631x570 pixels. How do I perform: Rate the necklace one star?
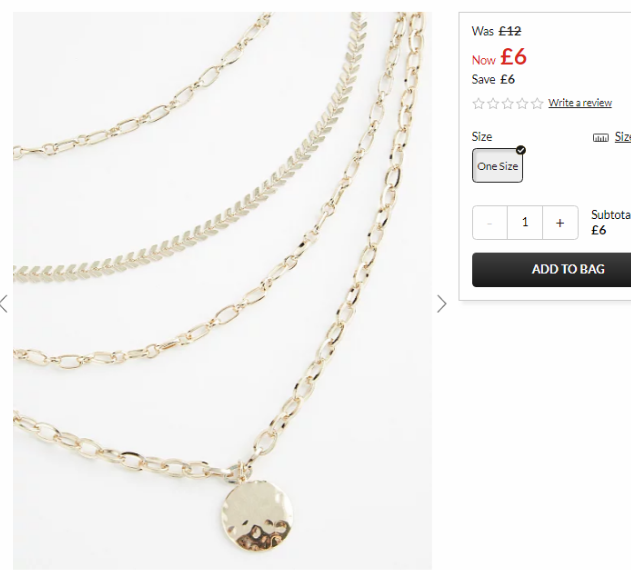(478, 103)
